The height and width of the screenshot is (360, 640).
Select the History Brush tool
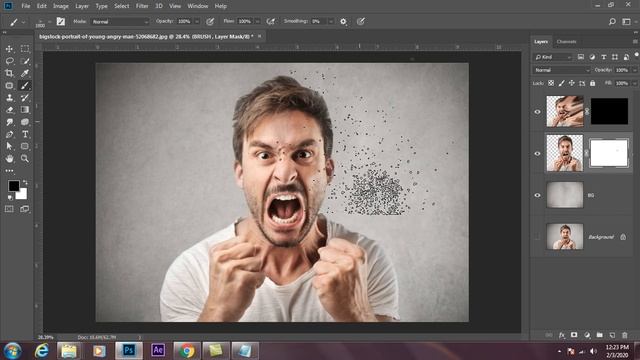[25, 98]
